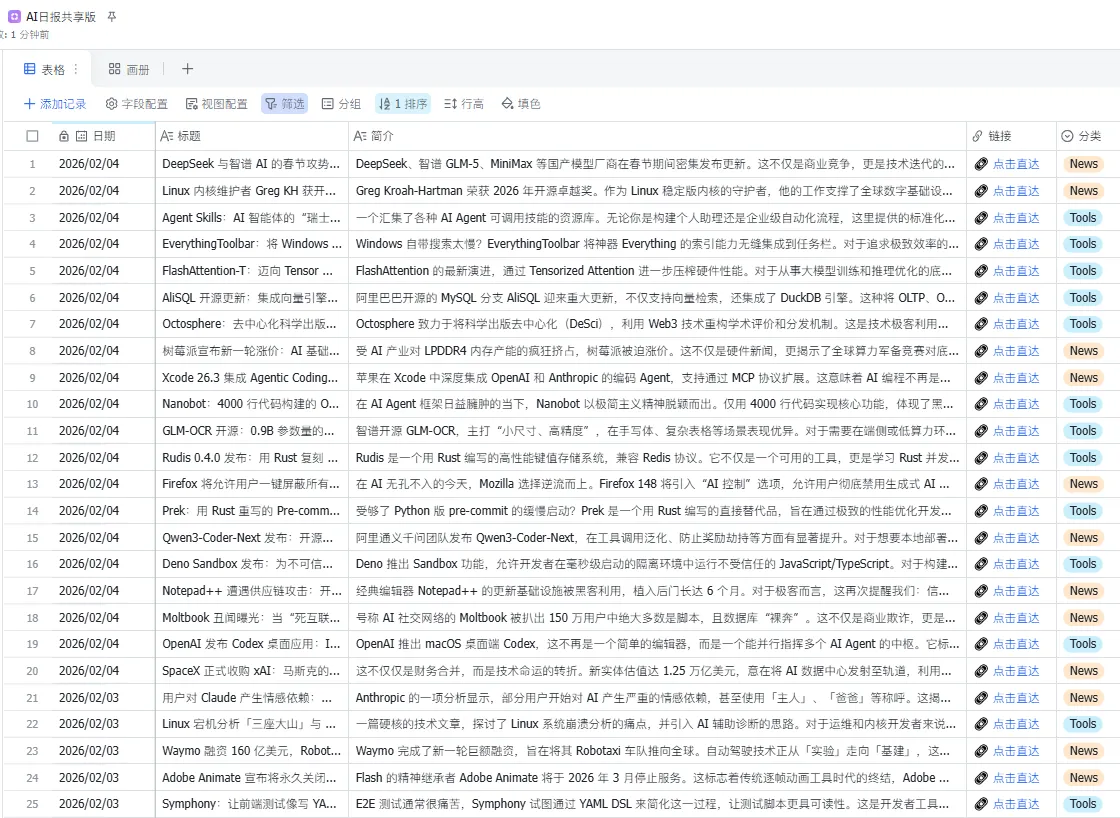1120x818 pixels.
Task: Add a new view with the plus icon
Action: [187, 69]
